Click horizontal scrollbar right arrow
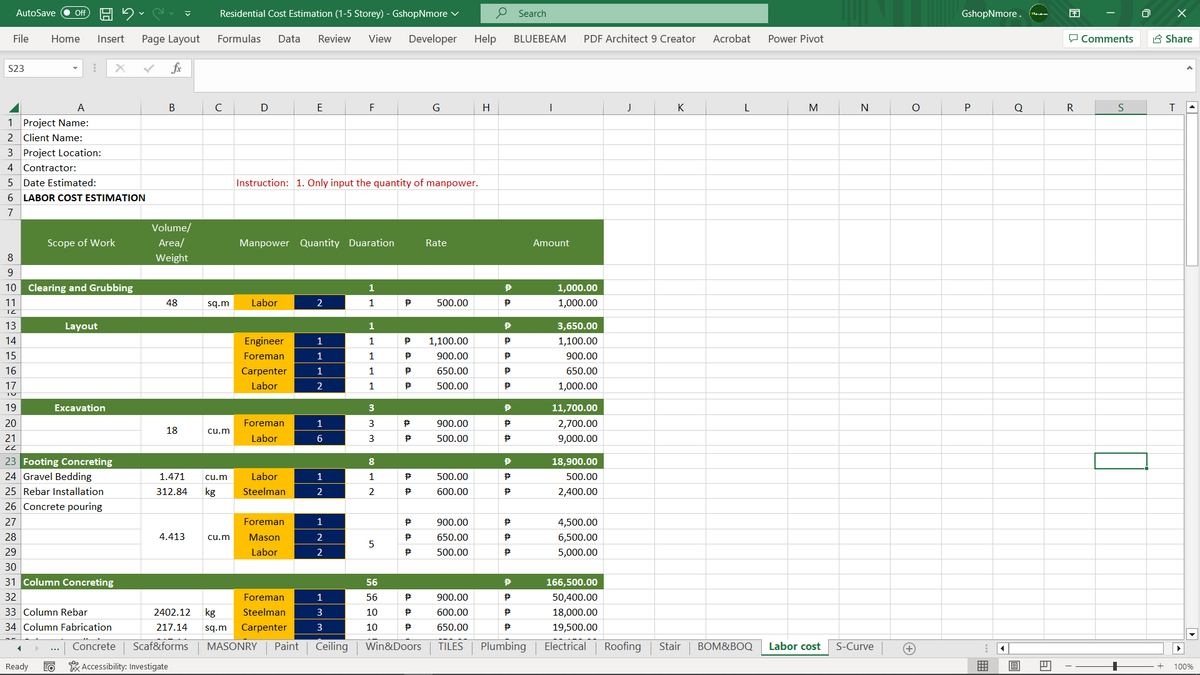The height and width of the screenshot is (675, 1200). click(x=1177, y=647)
